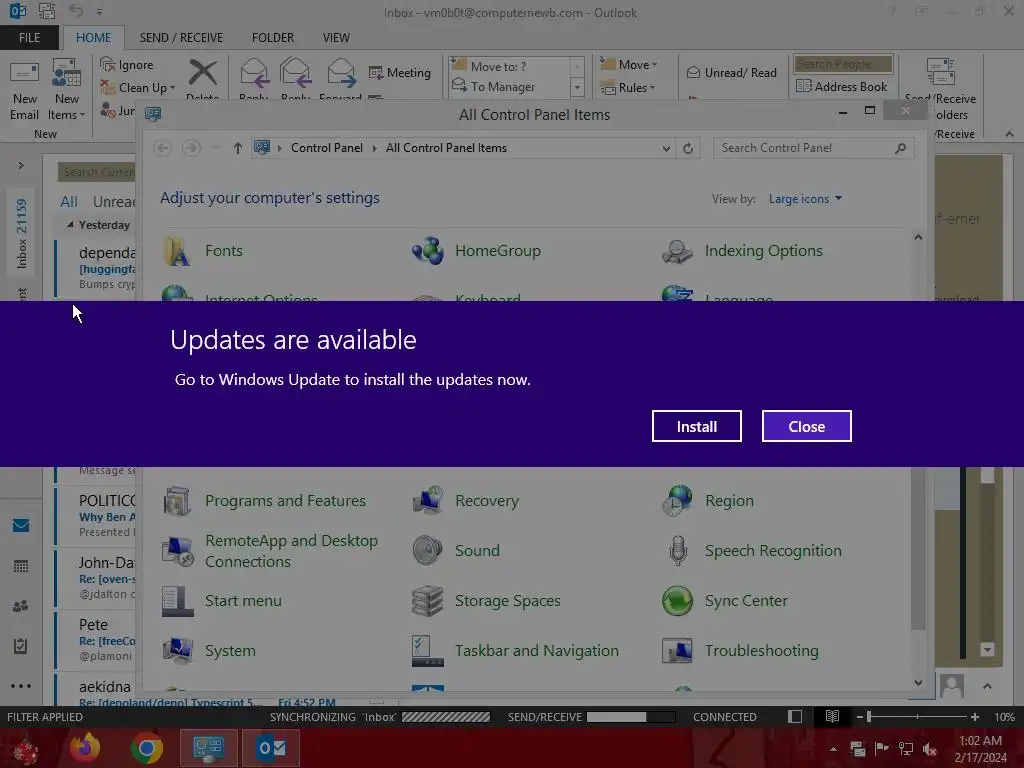1024x768 pixels.
Task: Switch to VIEW ribbon tab
Action: click(336, 38)
